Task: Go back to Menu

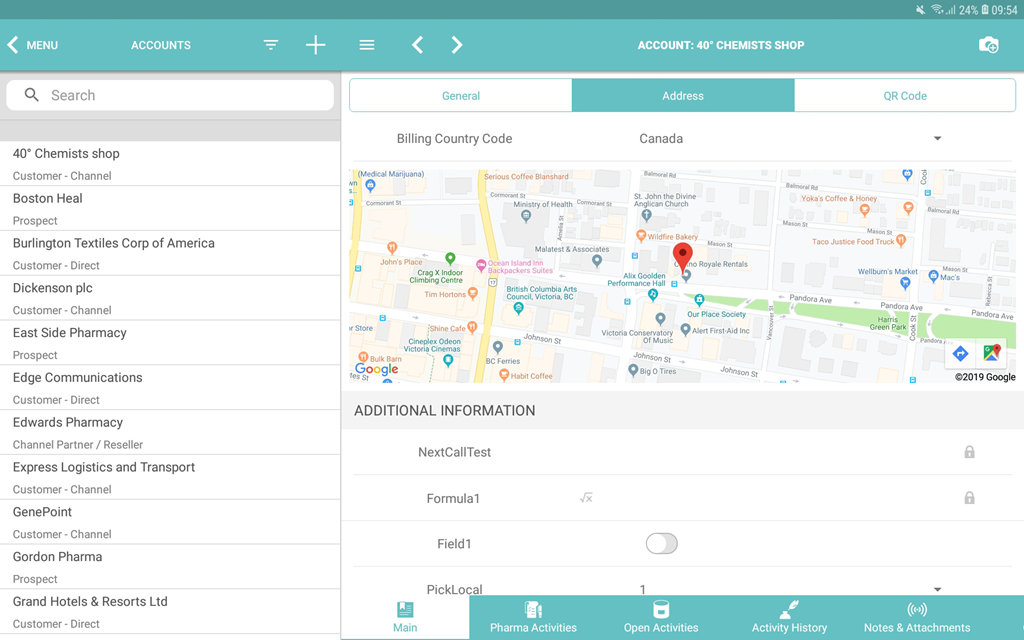Action: pos(33,45)
